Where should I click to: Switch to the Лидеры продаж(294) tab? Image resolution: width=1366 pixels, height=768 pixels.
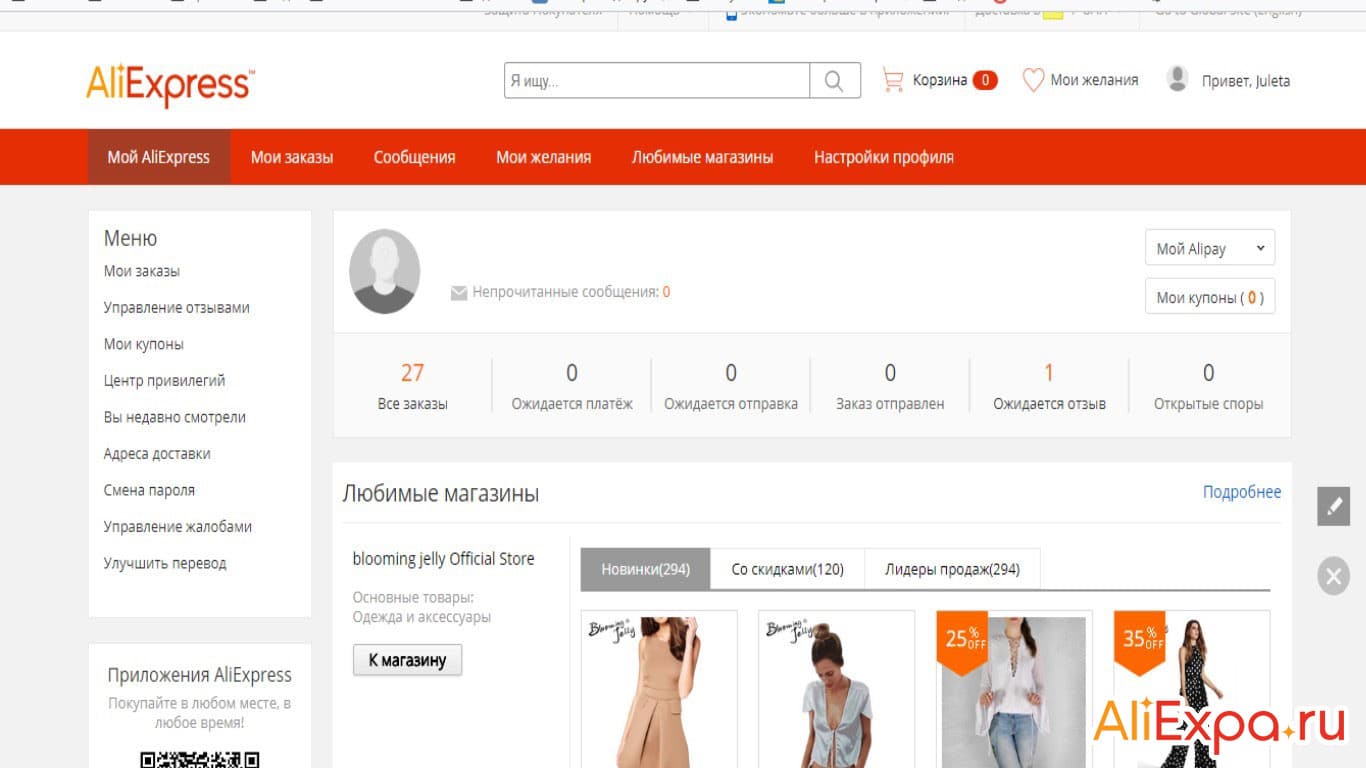[x=952, y=569]
